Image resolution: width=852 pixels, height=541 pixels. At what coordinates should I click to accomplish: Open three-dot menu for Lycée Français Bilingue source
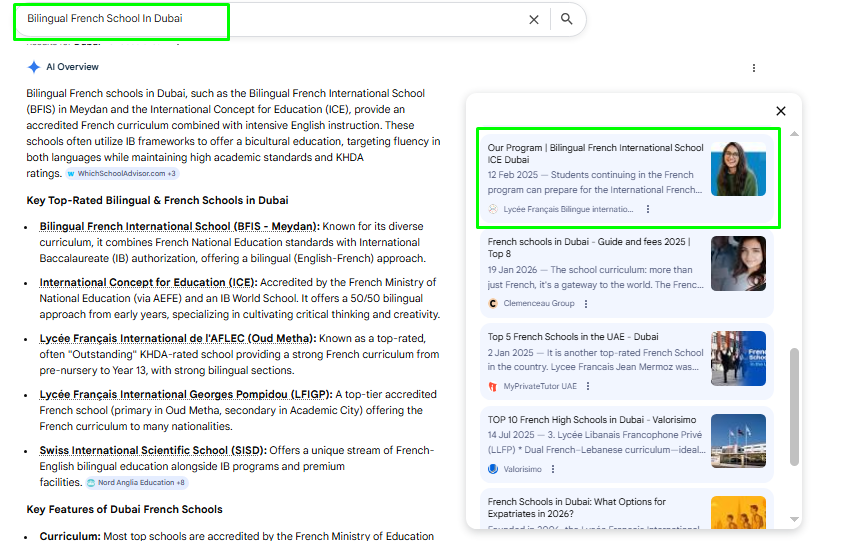(648, 209)
